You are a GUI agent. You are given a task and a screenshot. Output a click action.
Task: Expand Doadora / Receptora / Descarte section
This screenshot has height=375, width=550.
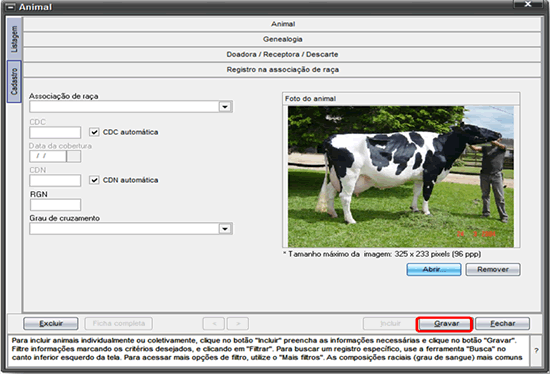click(x=282, y=54)
